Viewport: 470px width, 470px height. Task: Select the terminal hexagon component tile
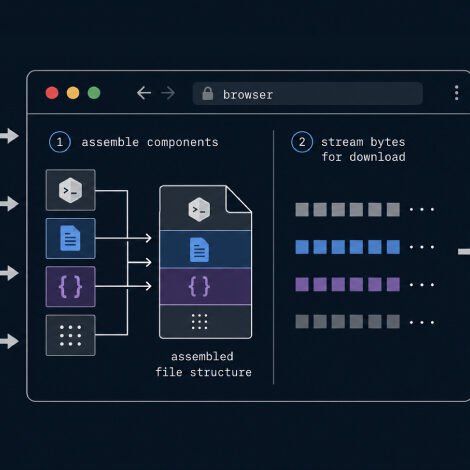[x=71, y=190]
